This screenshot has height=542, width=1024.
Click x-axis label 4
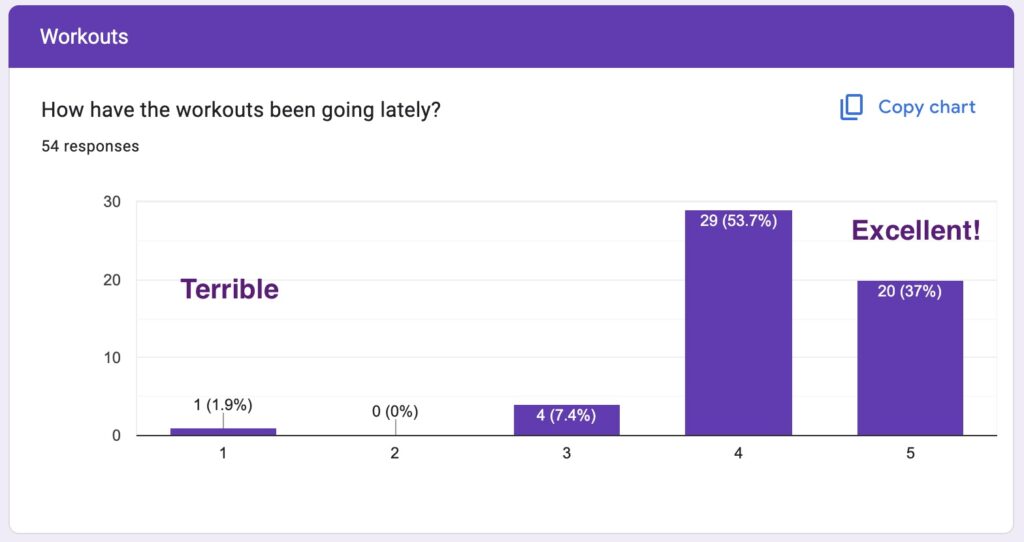point(738,453)
